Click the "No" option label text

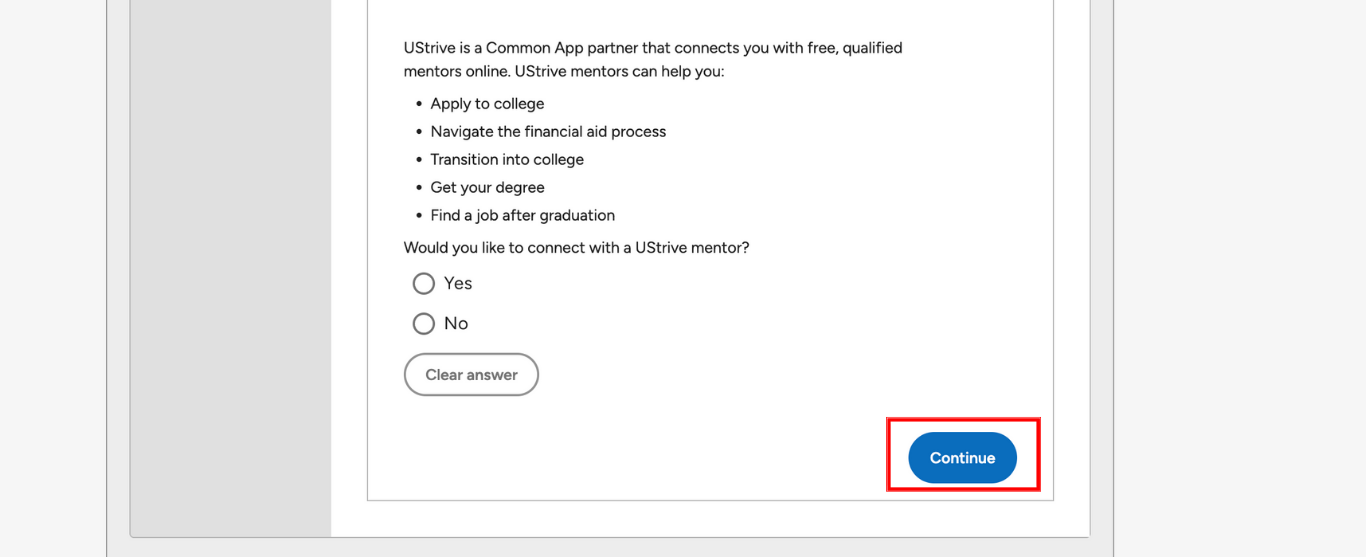(x=456, y=324)
